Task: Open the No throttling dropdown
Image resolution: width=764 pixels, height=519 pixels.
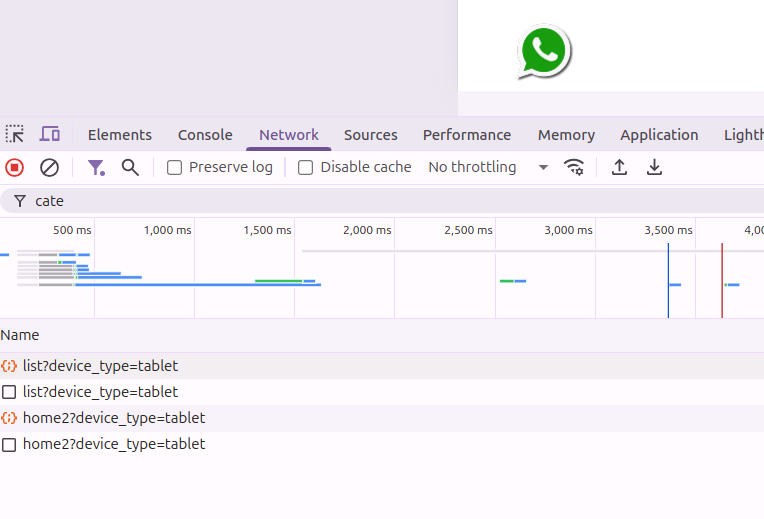Action: coord(489,167)
